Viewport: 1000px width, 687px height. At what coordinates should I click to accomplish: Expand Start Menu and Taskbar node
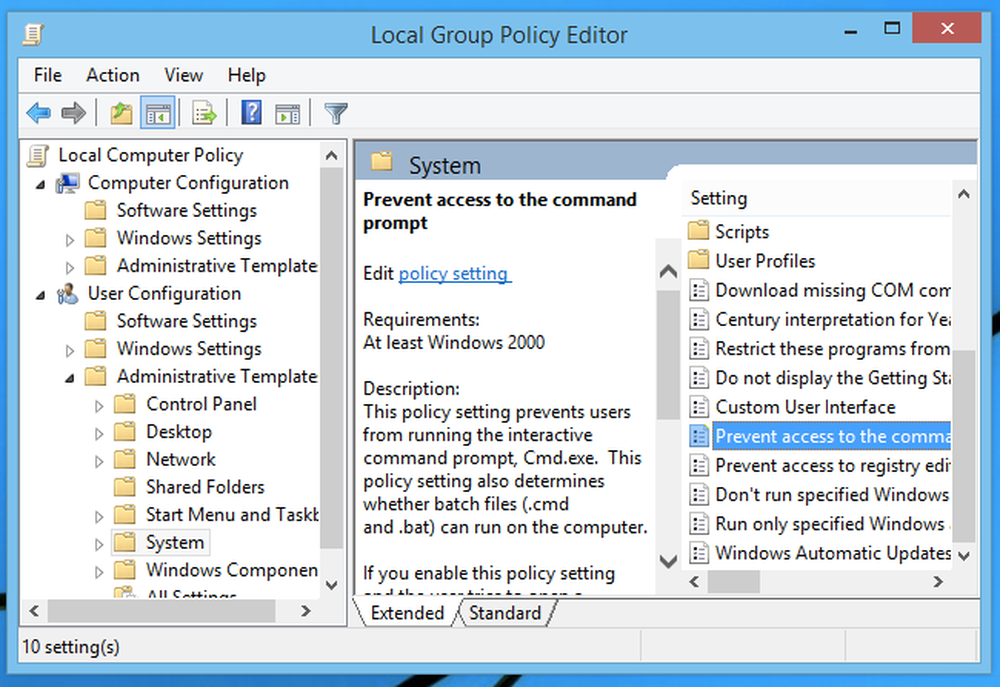[x=99, y=517]
